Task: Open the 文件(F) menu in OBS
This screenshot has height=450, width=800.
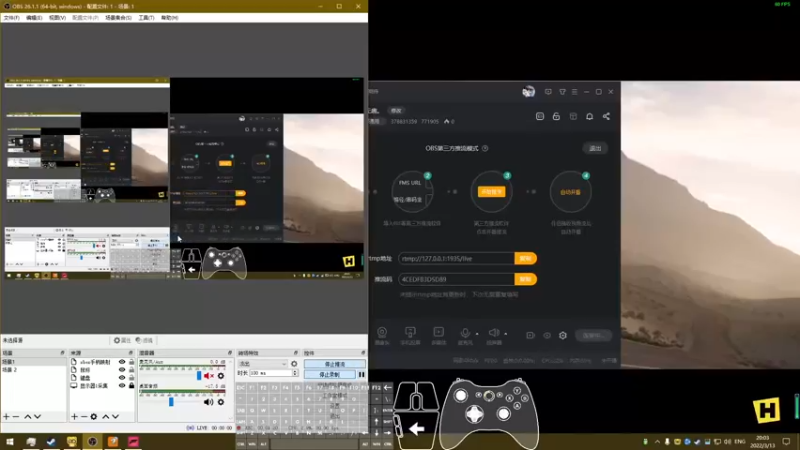Action: pyautogui.click(x=11, y=18)
